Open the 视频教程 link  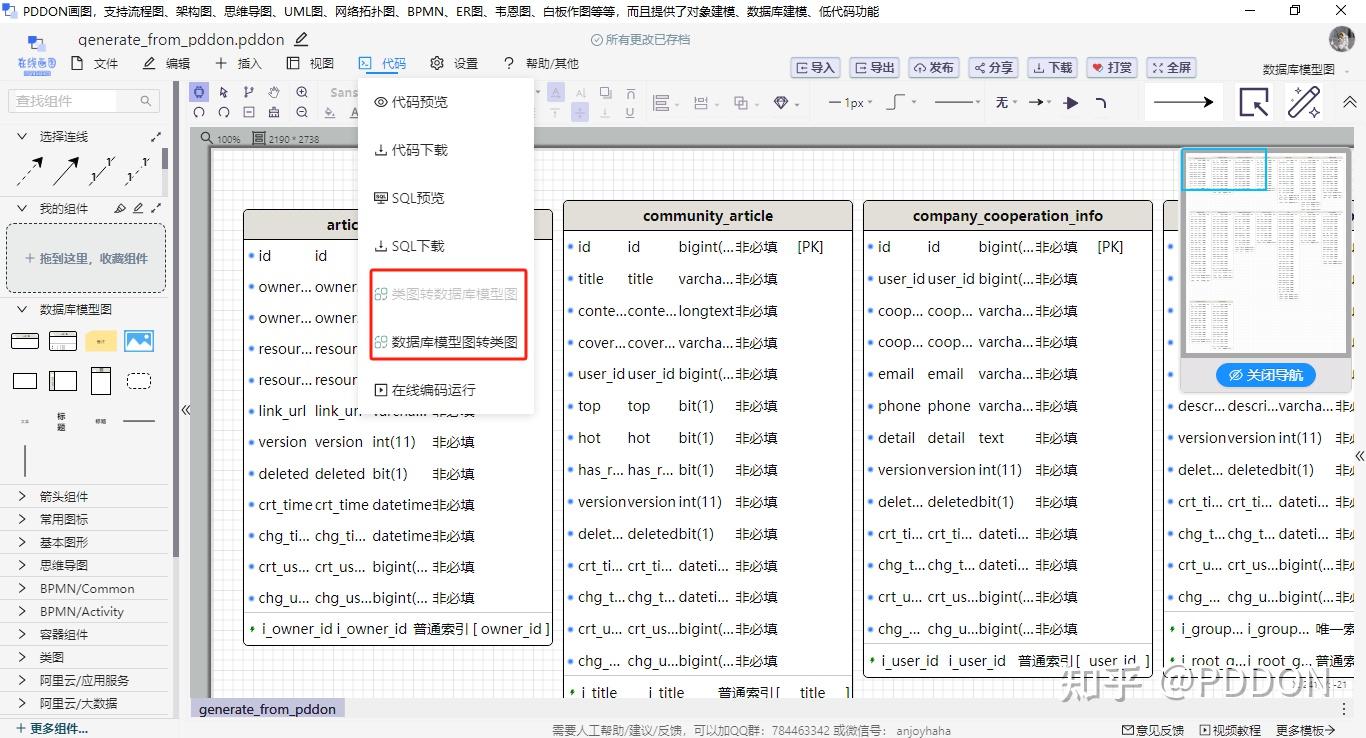click(1230, 730)
